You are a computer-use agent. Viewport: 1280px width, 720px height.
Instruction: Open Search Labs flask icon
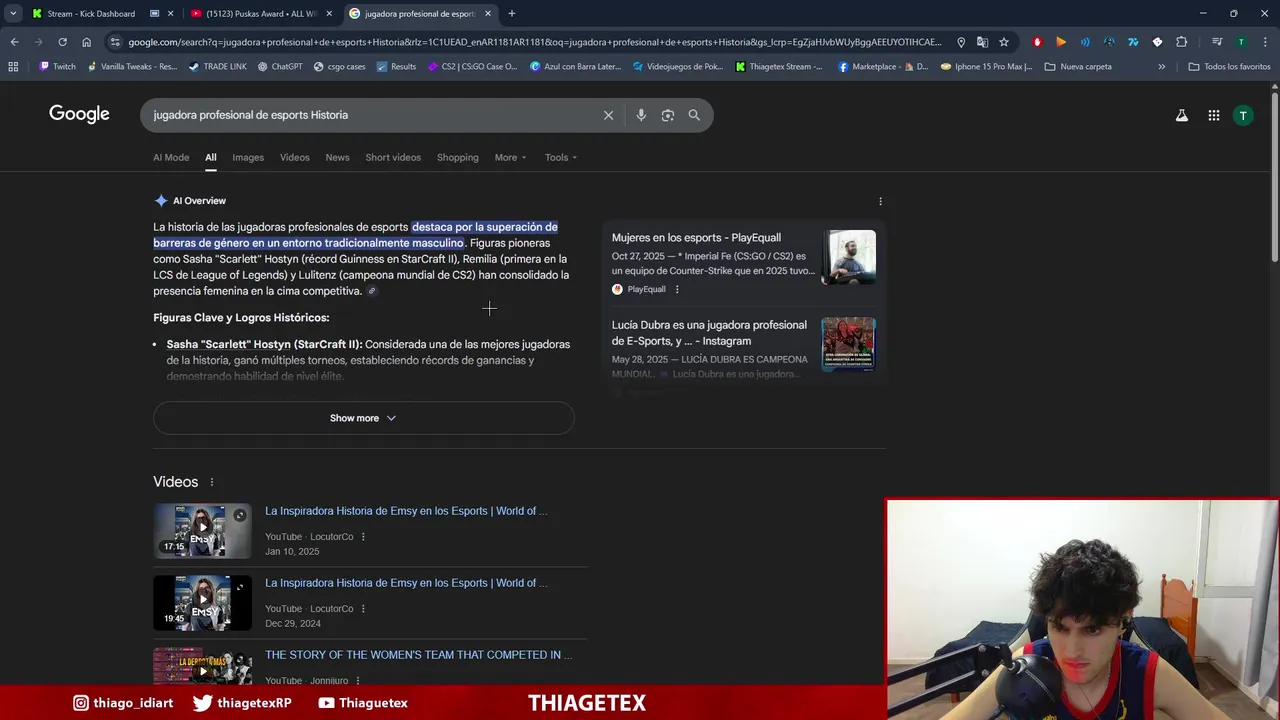tap(1182, 115)
